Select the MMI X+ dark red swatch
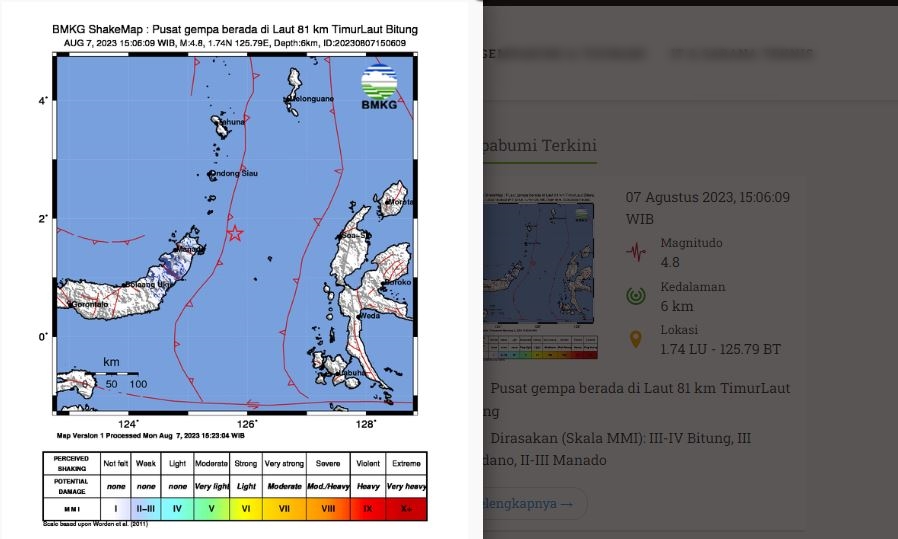 [x=406, y=509]
